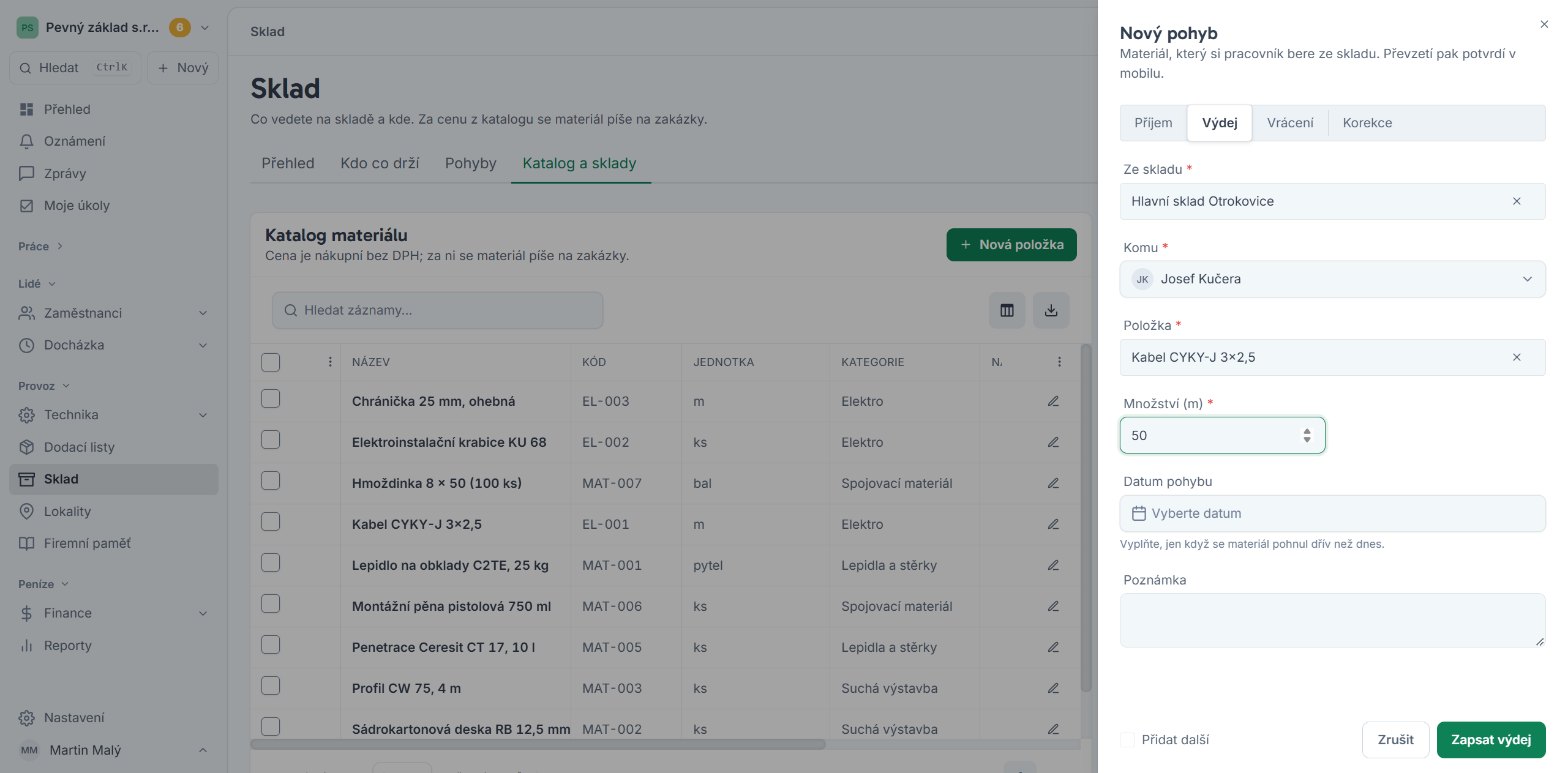Switch to the Příjem movement tab

pyautogui.click(x=1153, y=123)
